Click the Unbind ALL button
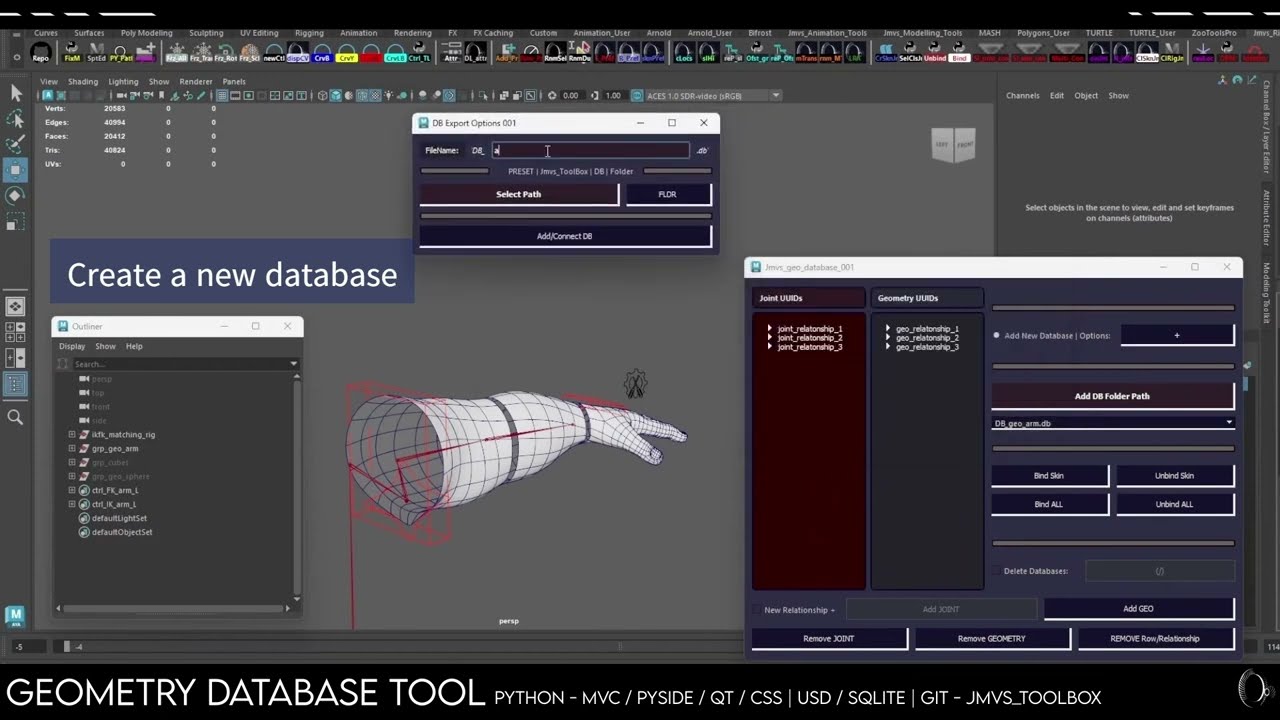 point(1174,504)
